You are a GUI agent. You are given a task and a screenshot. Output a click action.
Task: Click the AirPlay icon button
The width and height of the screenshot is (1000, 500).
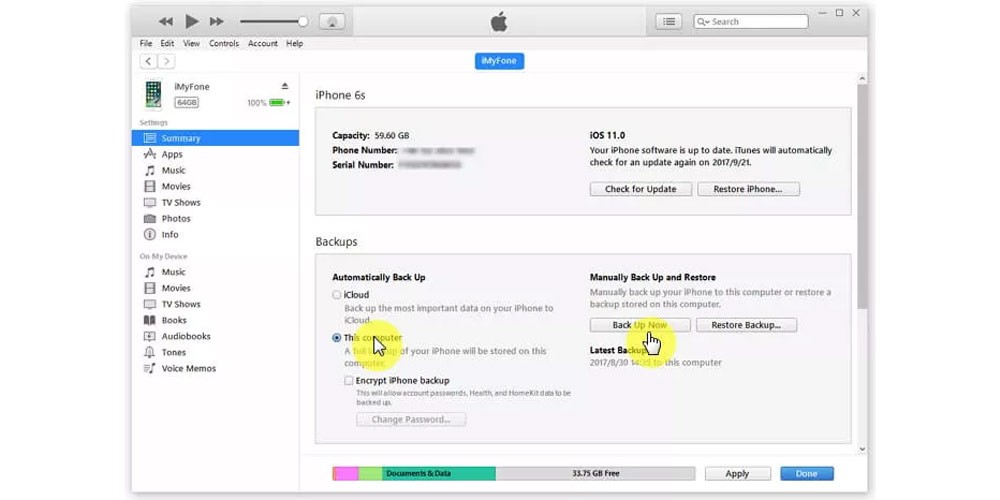[332, 22]
